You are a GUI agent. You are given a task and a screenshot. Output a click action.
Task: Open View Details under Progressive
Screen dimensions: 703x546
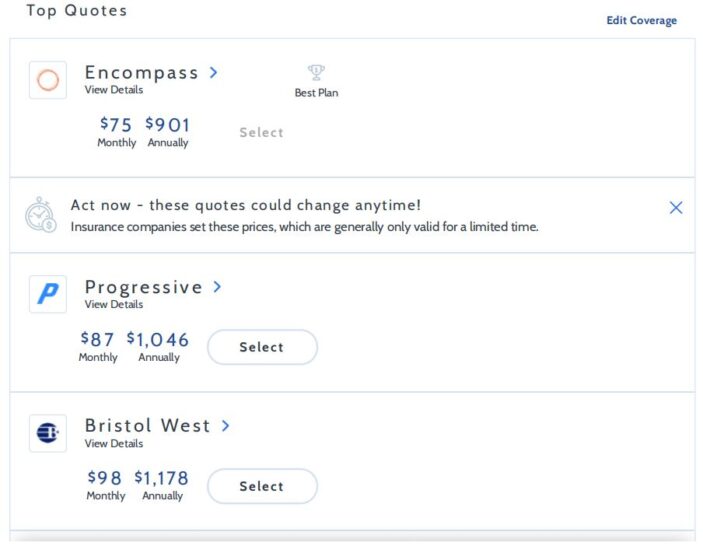click(x=114, y=304)
